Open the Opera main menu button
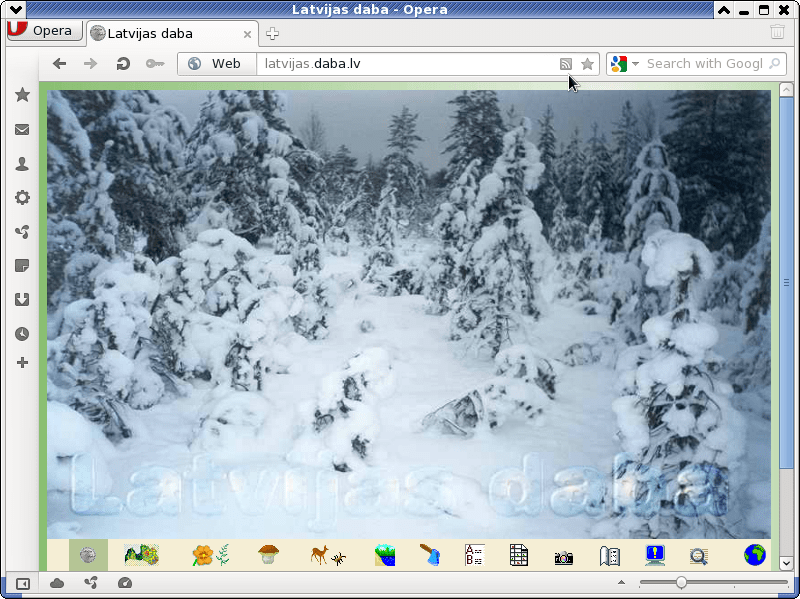800x599 pixels. 44,31
